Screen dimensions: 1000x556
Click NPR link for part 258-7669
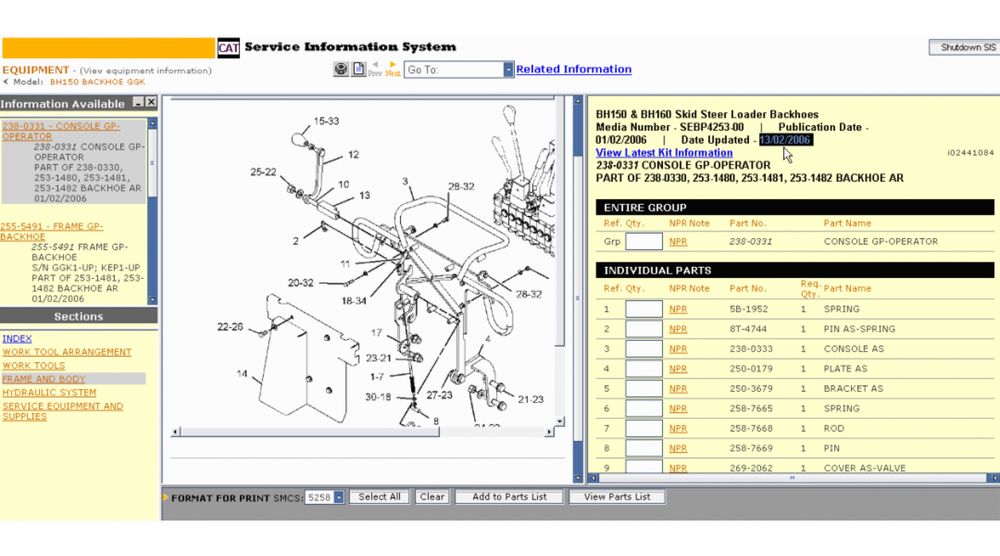coord(678,448)
